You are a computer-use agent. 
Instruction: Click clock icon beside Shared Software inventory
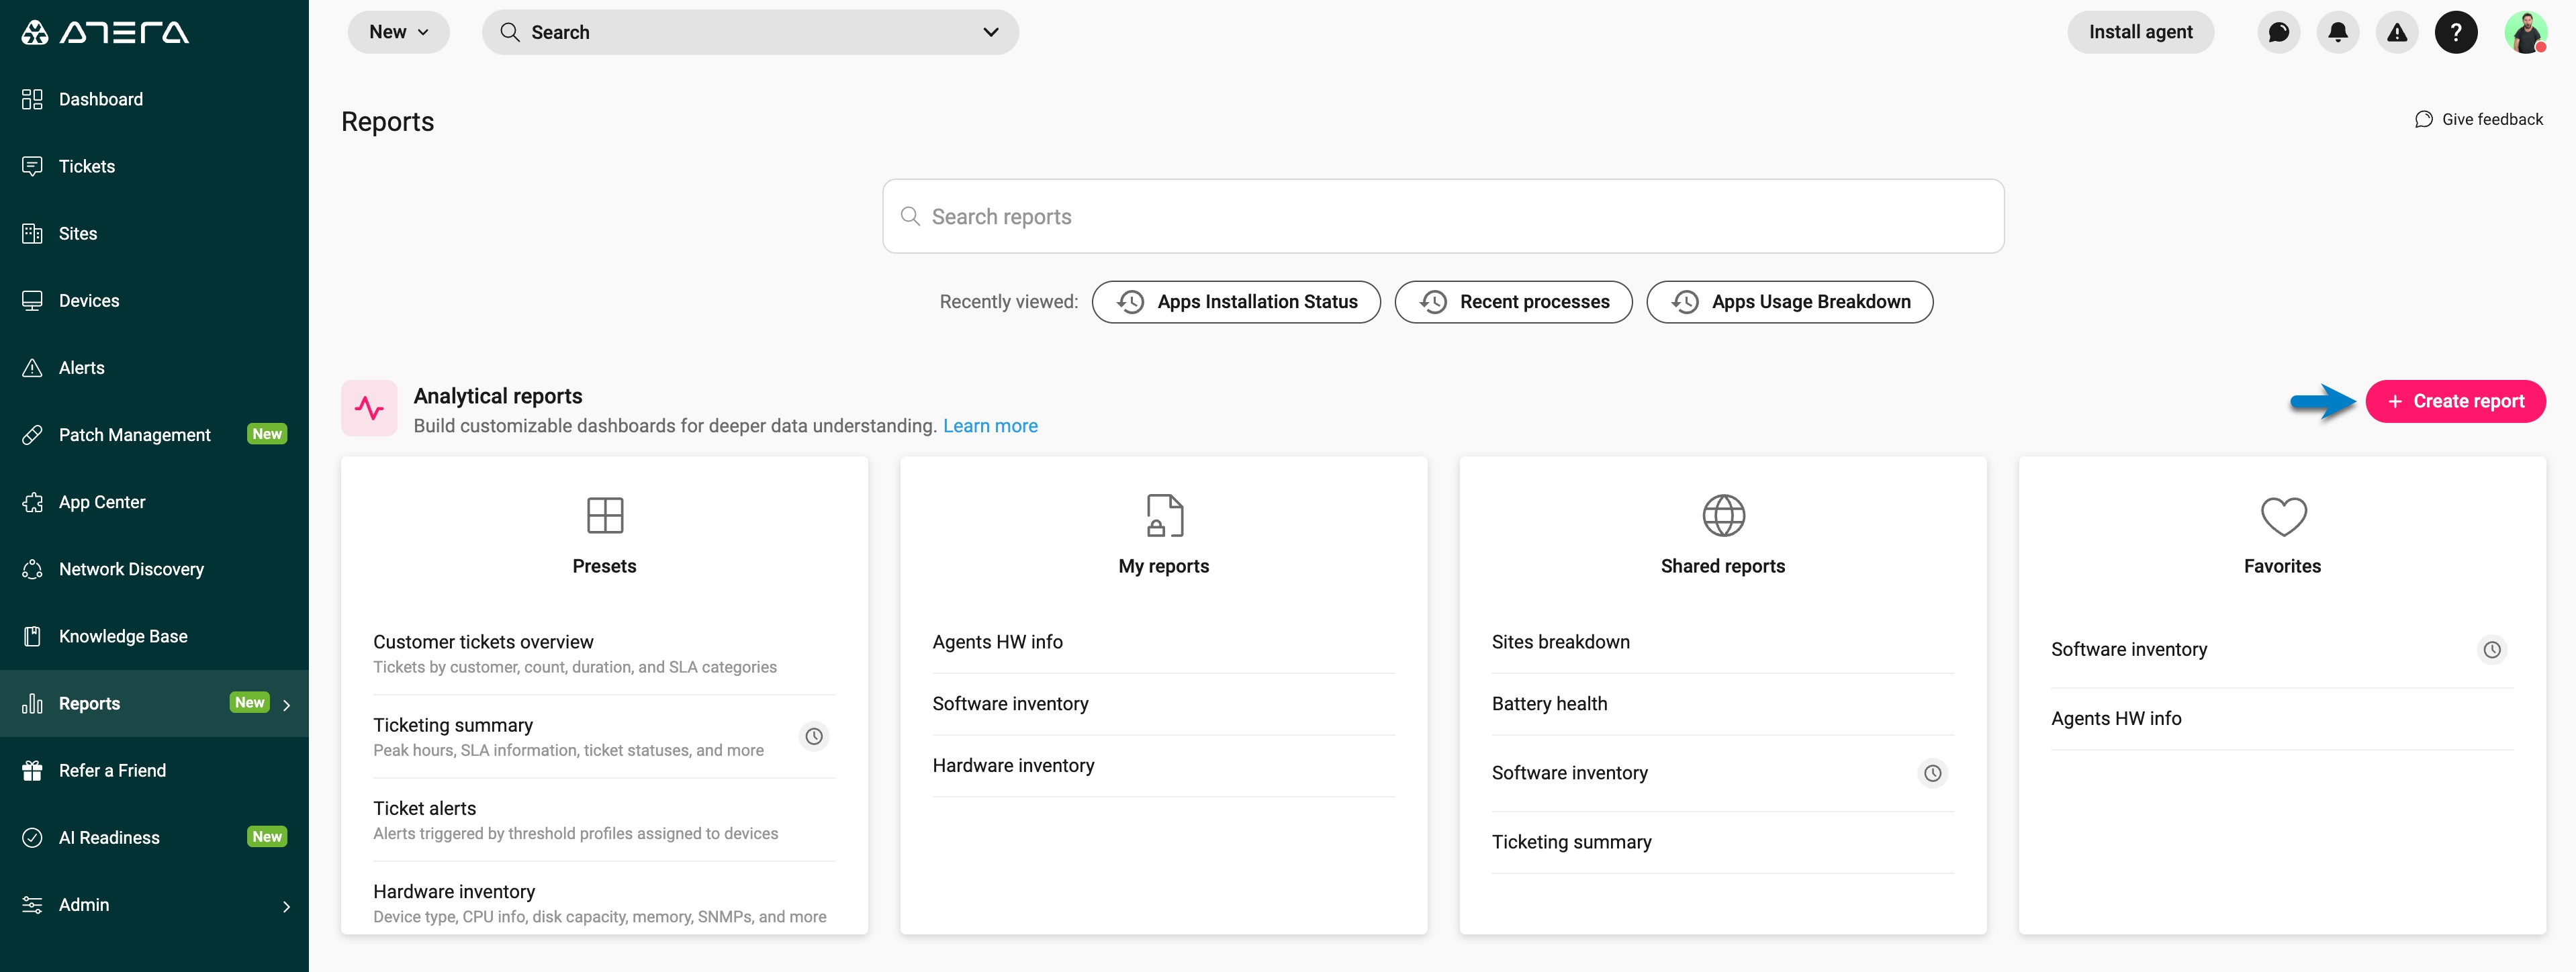(1933, 773)
